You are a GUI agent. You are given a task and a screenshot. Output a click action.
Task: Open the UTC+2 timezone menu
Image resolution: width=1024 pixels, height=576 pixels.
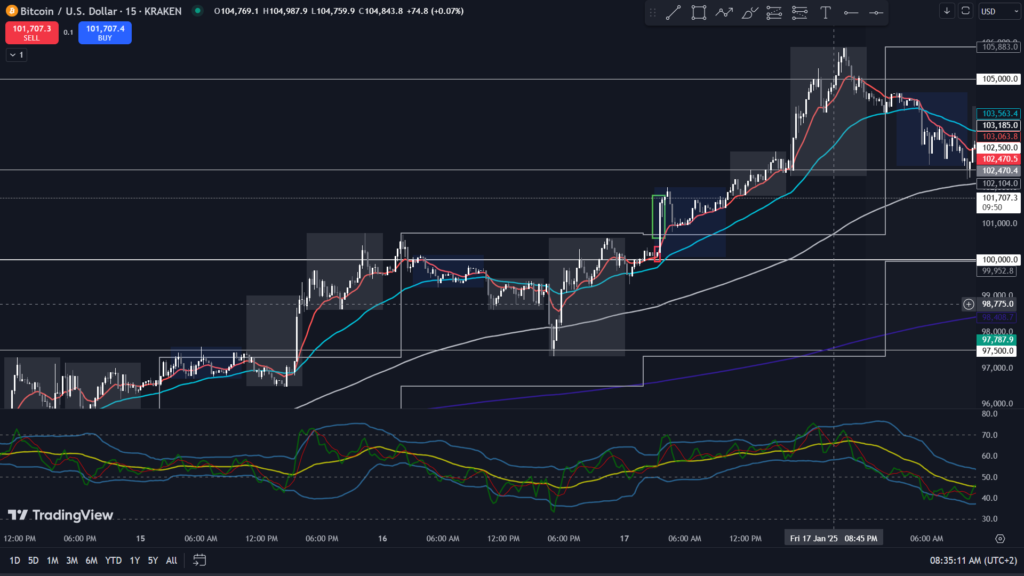[995, 560]
